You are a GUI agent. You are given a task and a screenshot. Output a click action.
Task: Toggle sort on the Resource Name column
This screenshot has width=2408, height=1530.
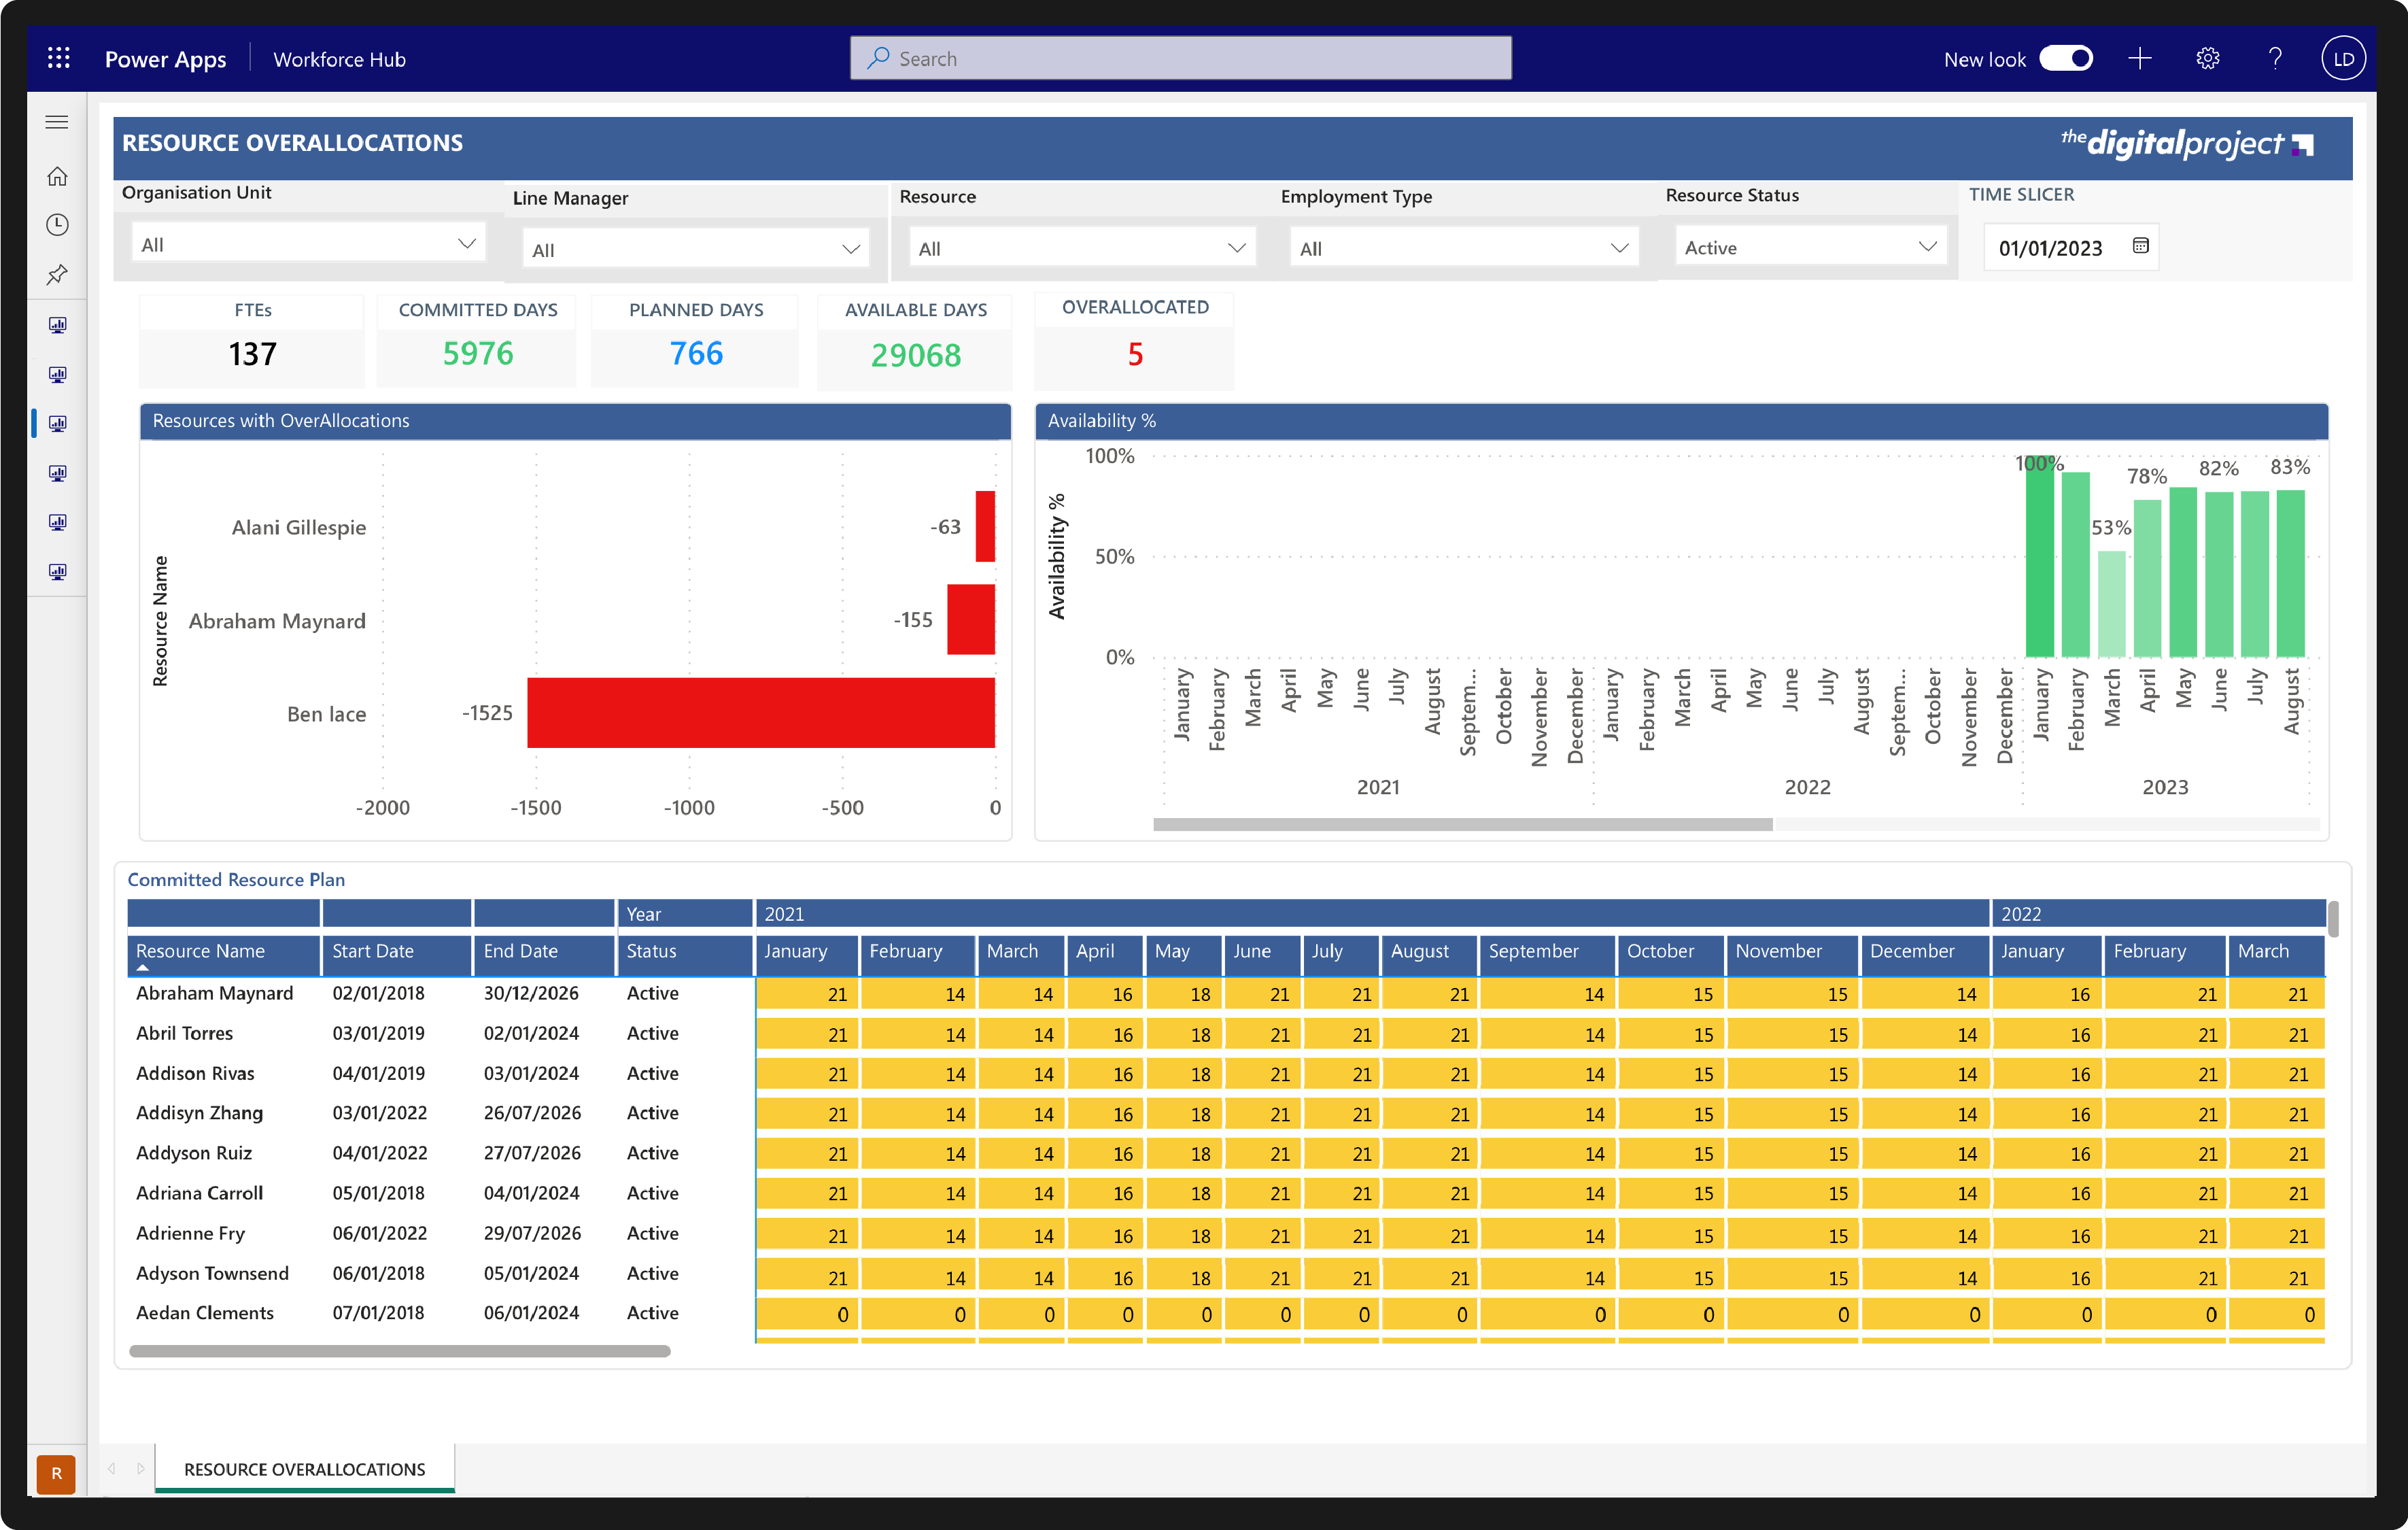click(x=200, y=951)
